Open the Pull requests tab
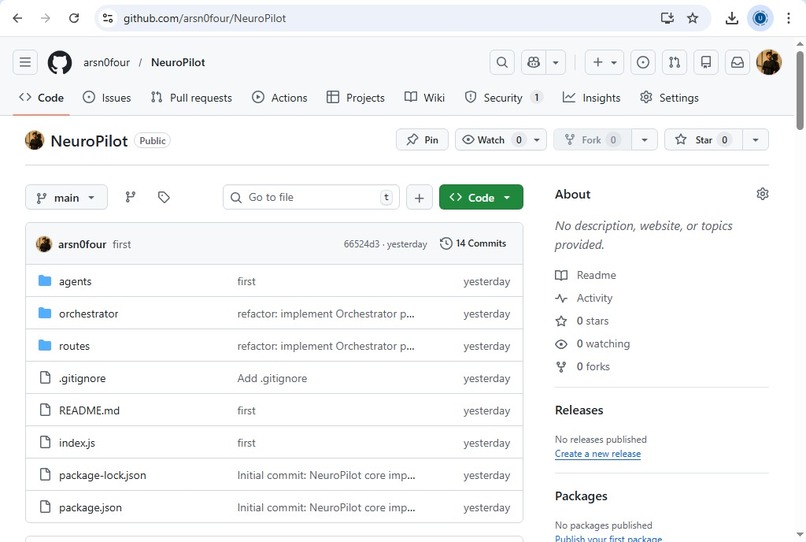 coord(191,98)
